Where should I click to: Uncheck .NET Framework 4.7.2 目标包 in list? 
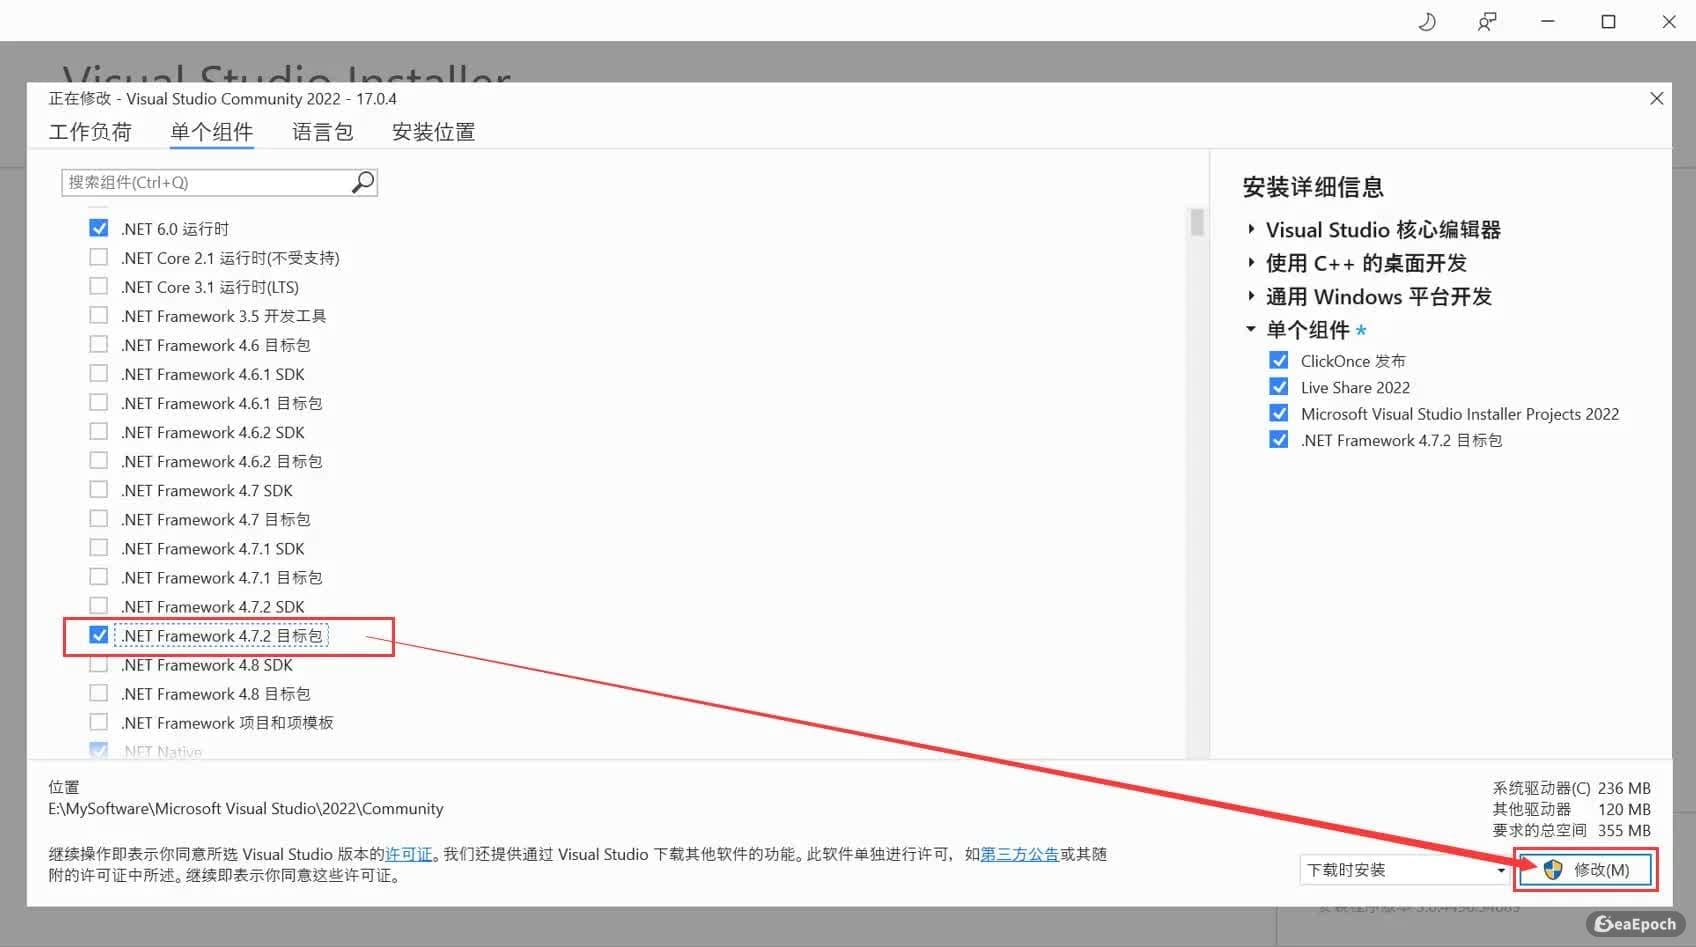(x=99, y=635)
